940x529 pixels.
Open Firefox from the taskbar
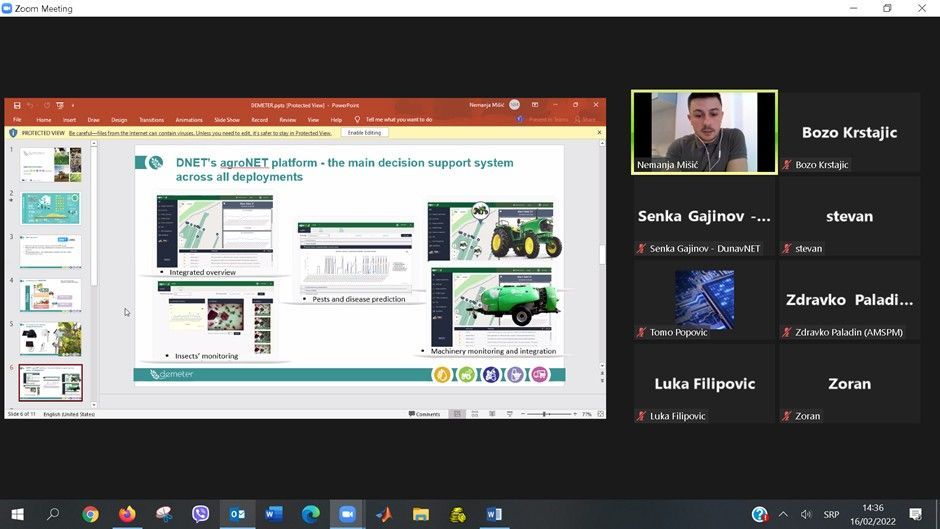(x=127, y=514)
